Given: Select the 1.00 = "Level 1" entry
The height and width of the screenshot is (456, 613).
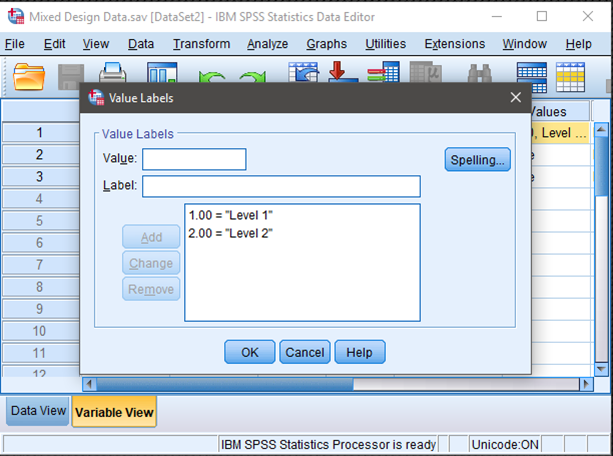Looking at the screenshot, I should click(230, 215).
